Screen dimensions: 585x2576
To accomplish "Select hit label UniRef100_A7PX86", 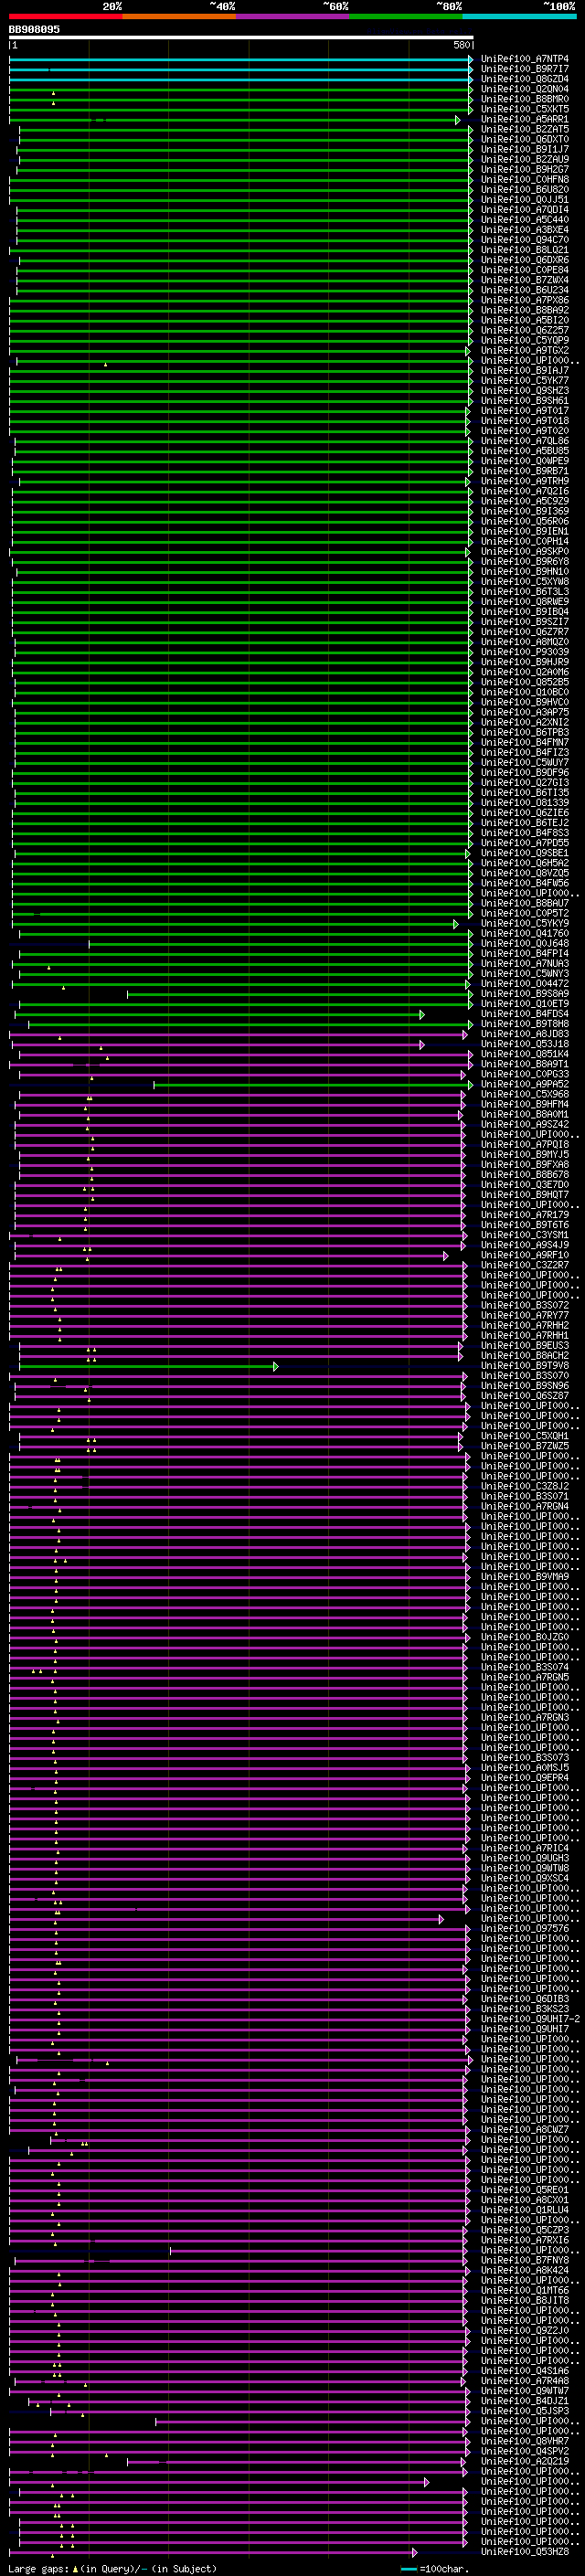I will 525,300.
